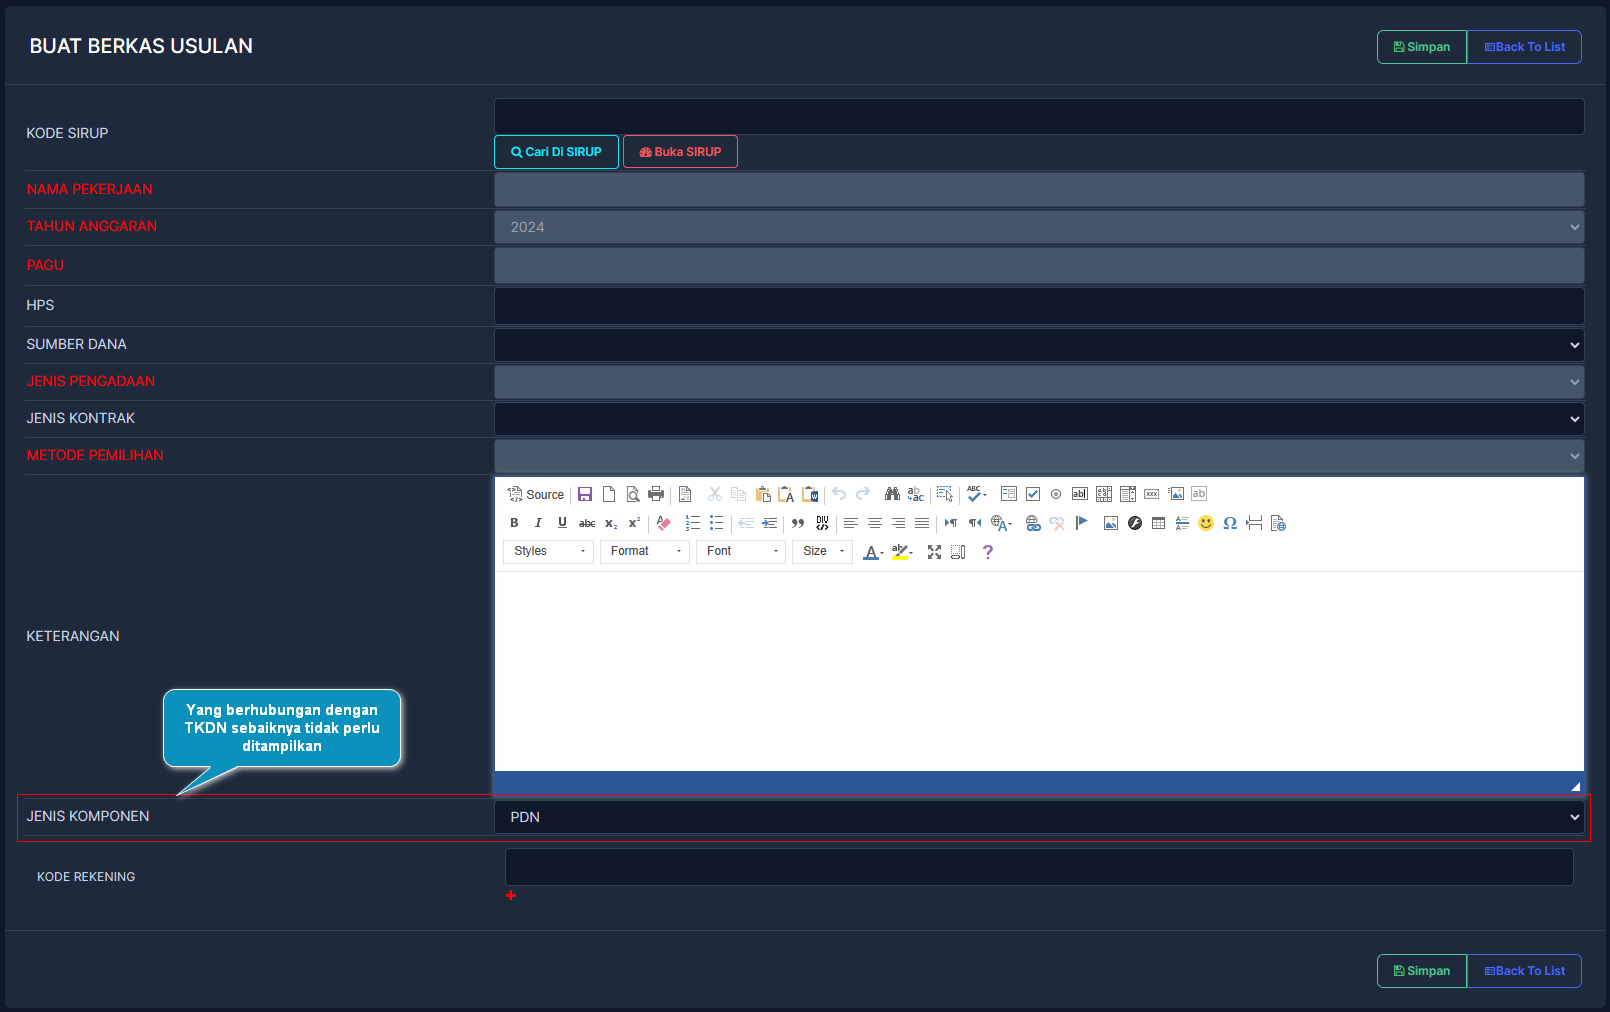Center-align text in the editor
The image size is (1610, 1012).
click(875, 523)
